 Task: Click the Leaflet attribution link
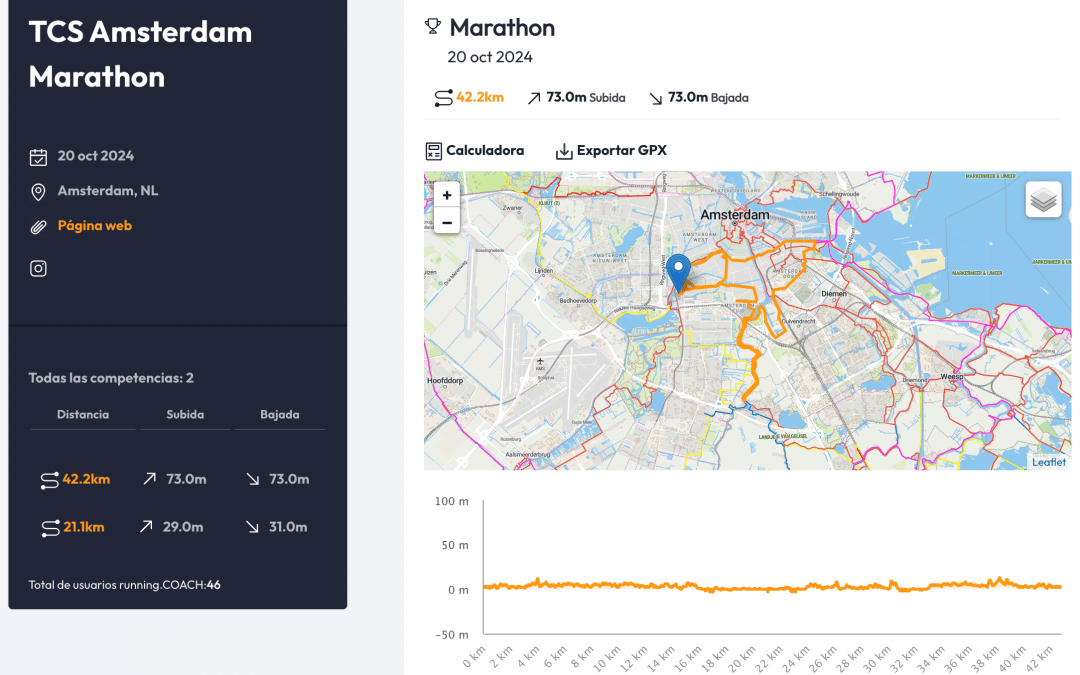[1049, 461]
